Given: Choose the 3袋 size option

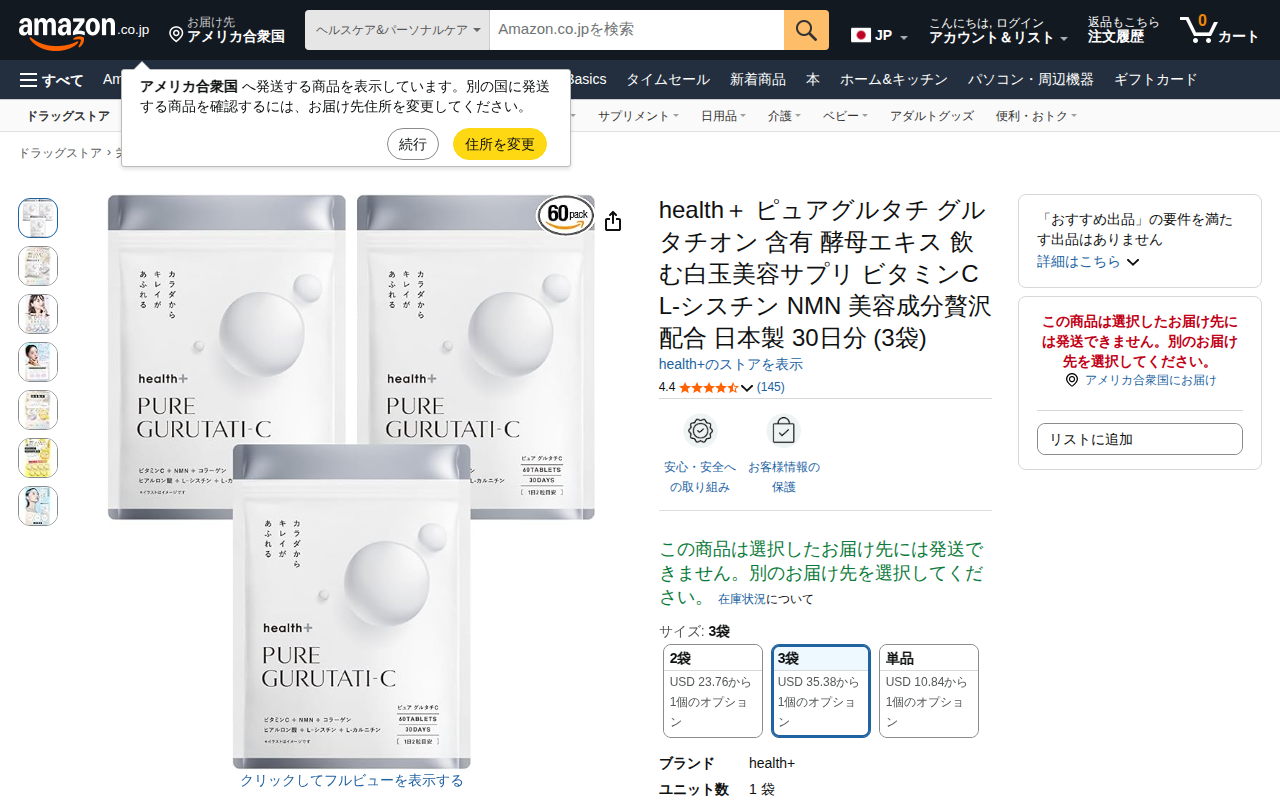Looking at the screenshot, I should pyautogui.click(x=820, y=691).
